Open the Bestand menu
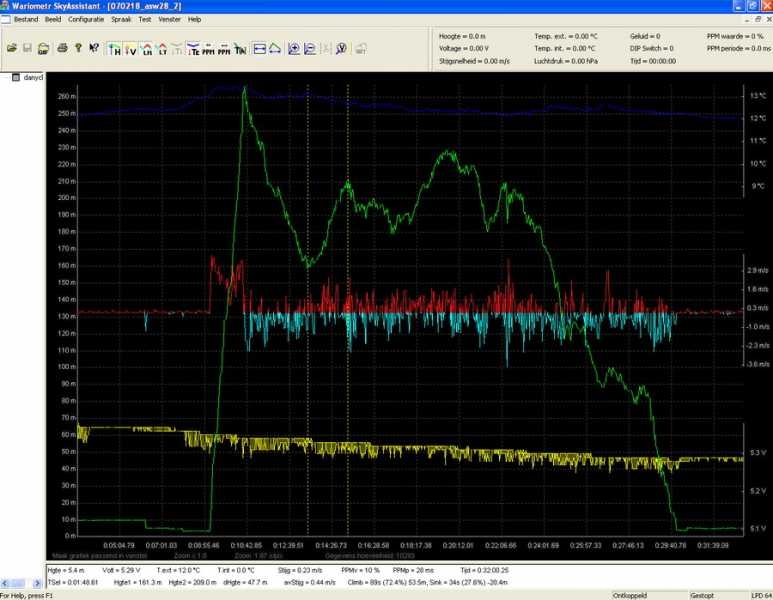 (26, 19)
